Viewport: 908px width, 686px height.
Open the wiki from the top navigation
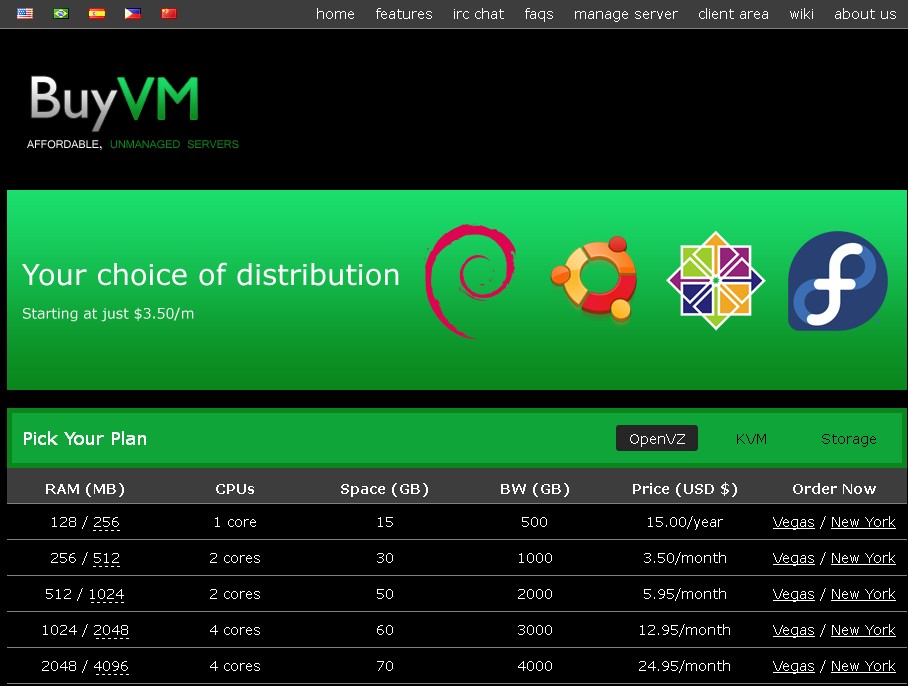click(801, 14)
